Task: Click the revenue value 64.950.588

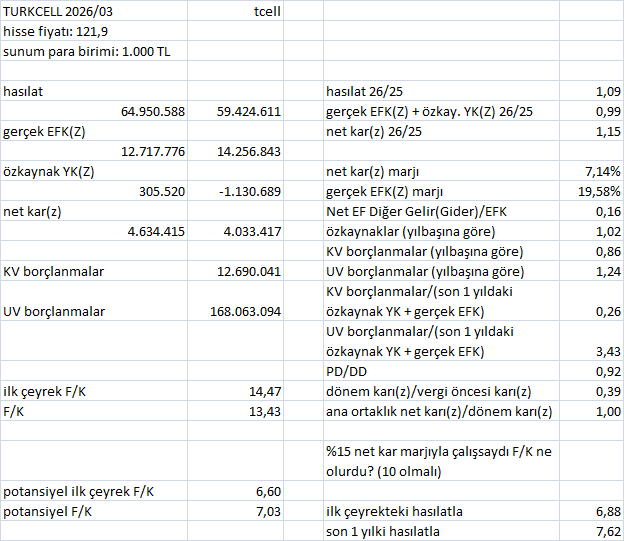Action: [94, 111]
